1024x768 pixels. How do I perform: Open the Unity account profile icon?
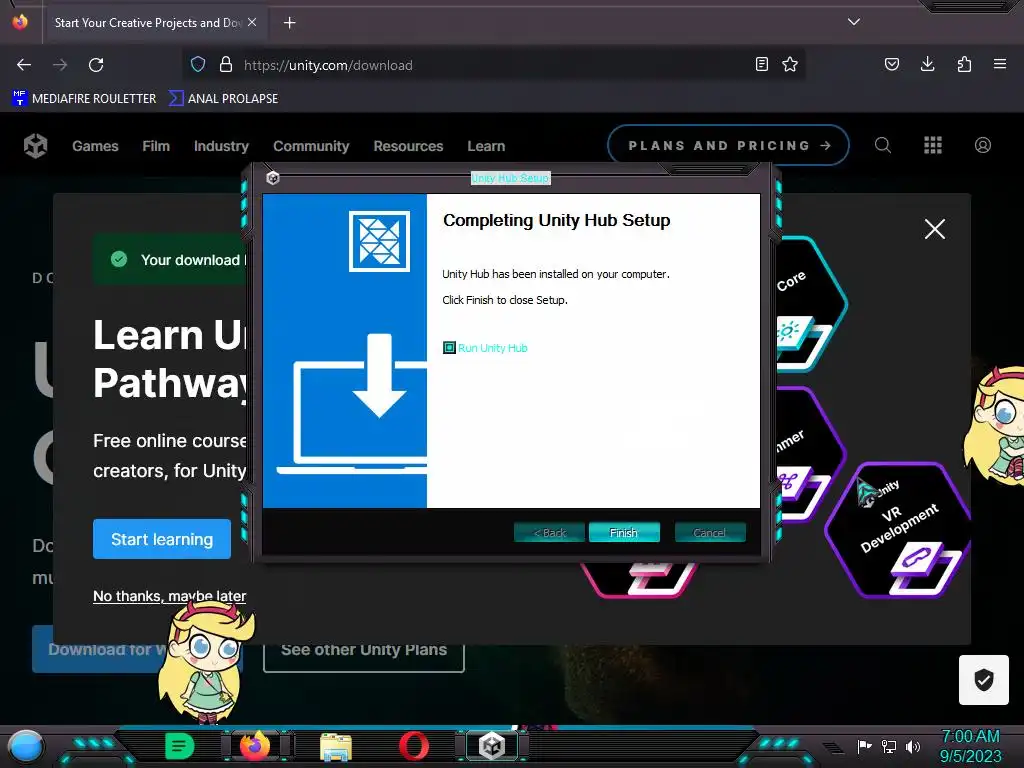click(x=983, y=145)
